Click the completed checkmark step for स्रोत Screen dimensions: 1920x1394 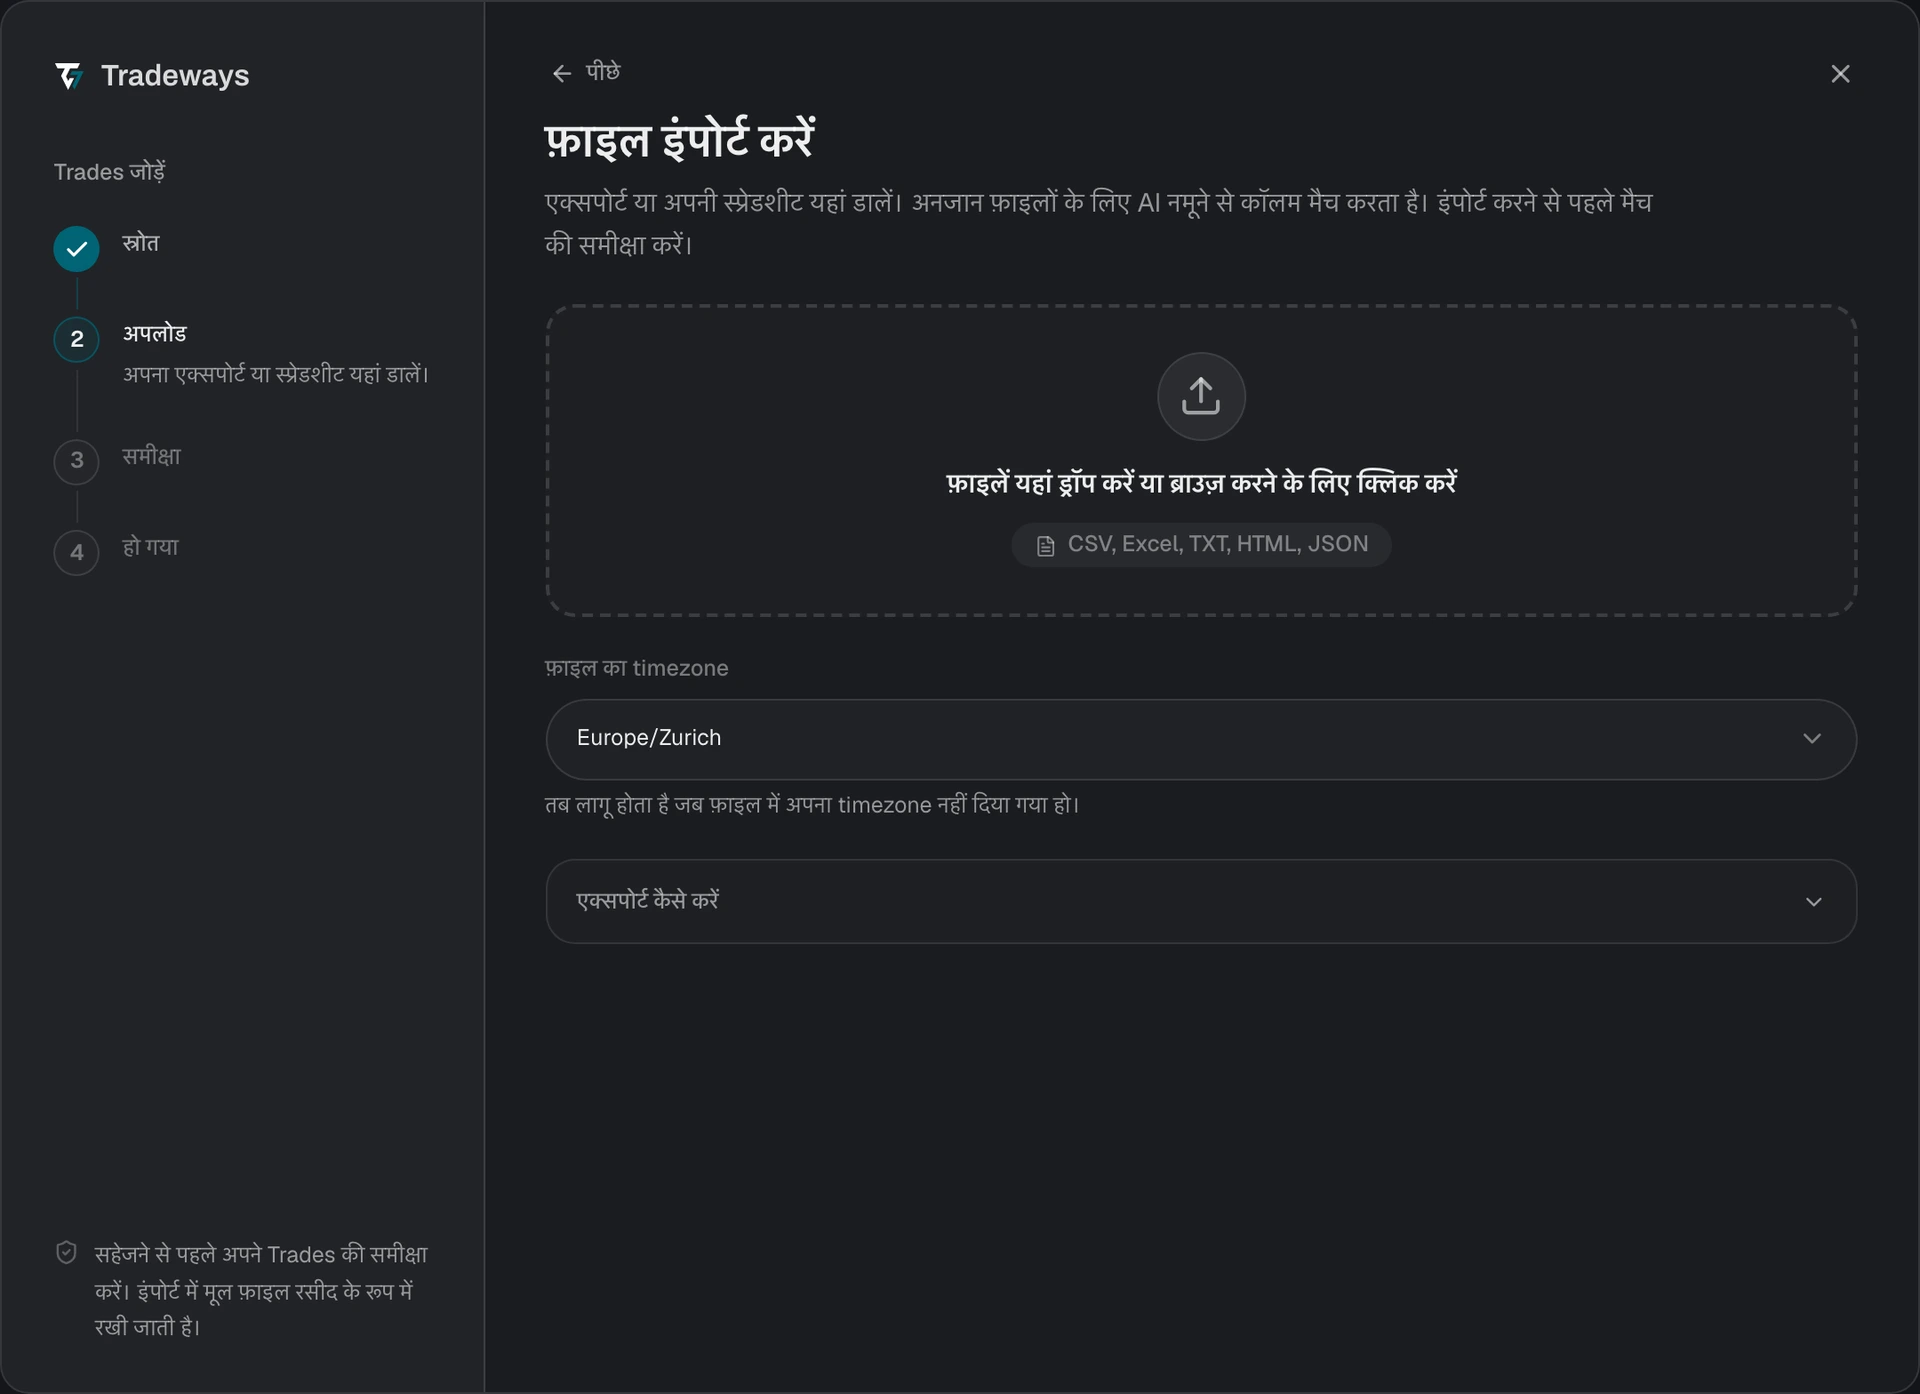point(77,249)
